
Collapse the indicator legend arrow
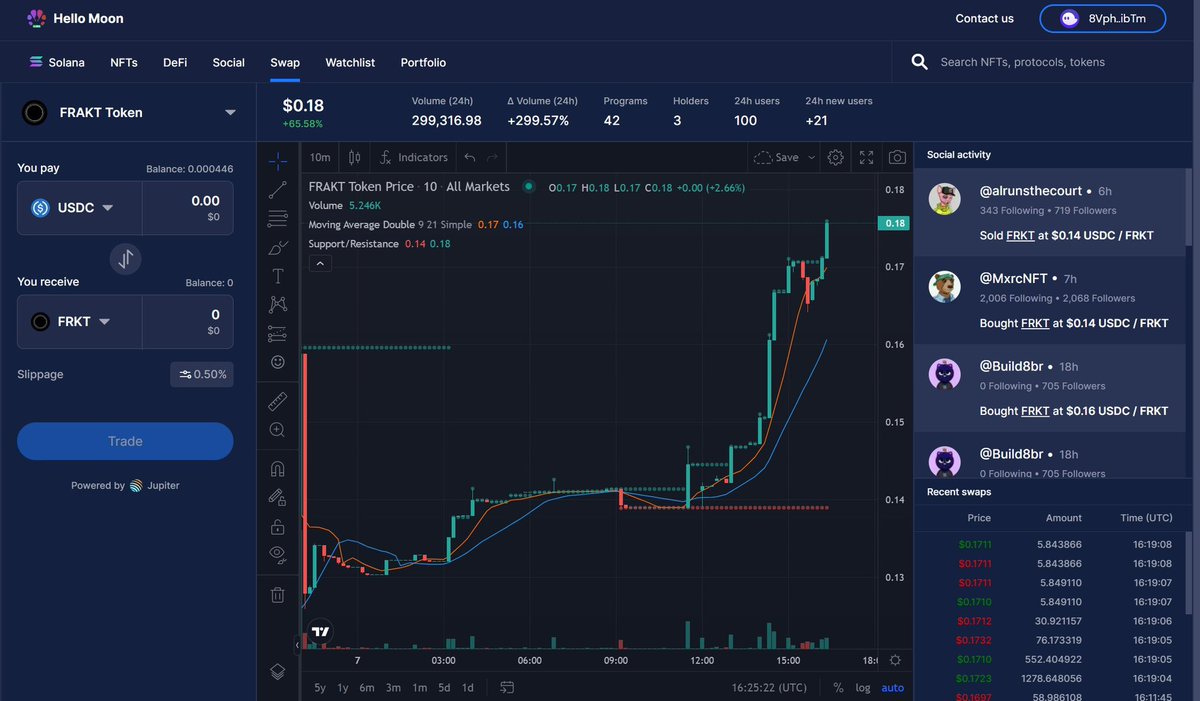tap(320, 264)
